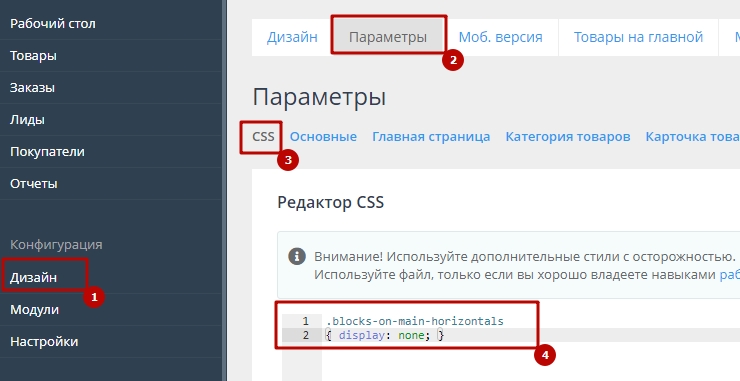Open the Моб. версия tab
Image resolution: width=740 pixels, height=381 pixels.
(501, 37)
